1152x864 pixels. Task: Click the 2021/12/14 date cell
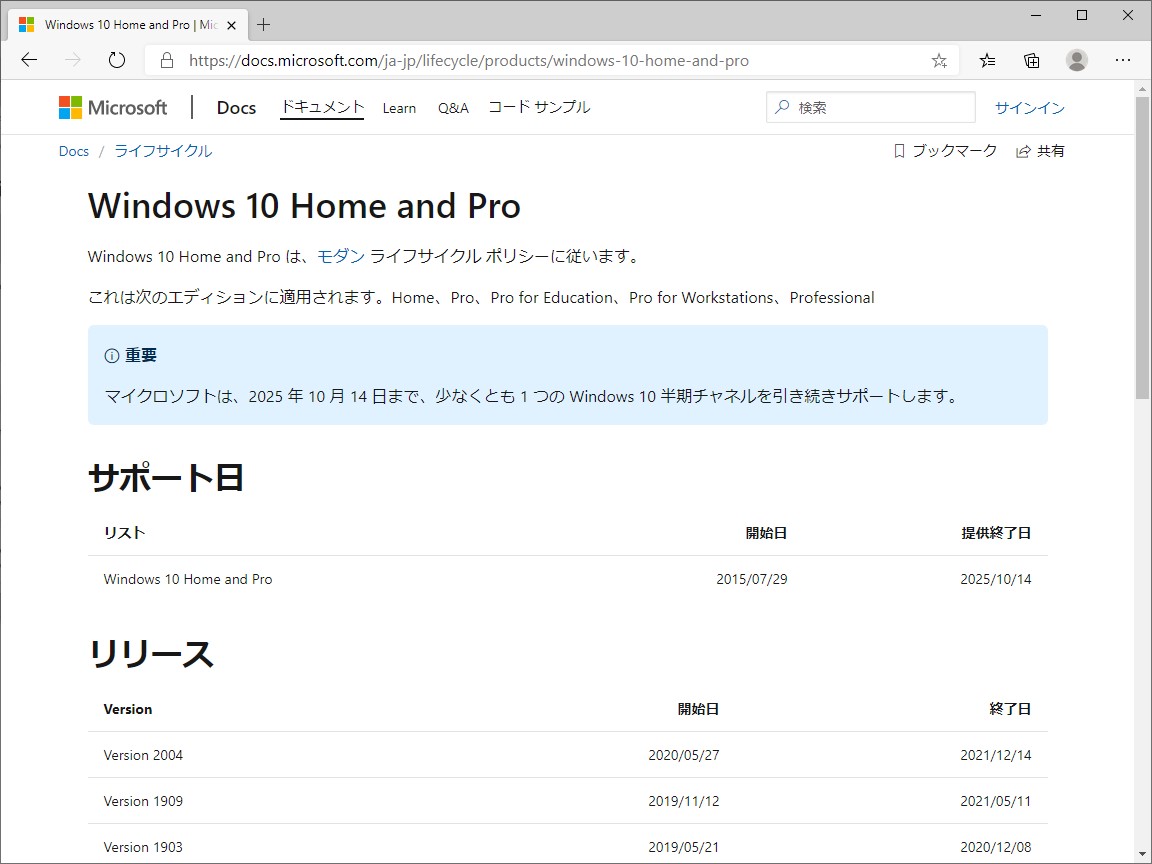tap(996, 755)
